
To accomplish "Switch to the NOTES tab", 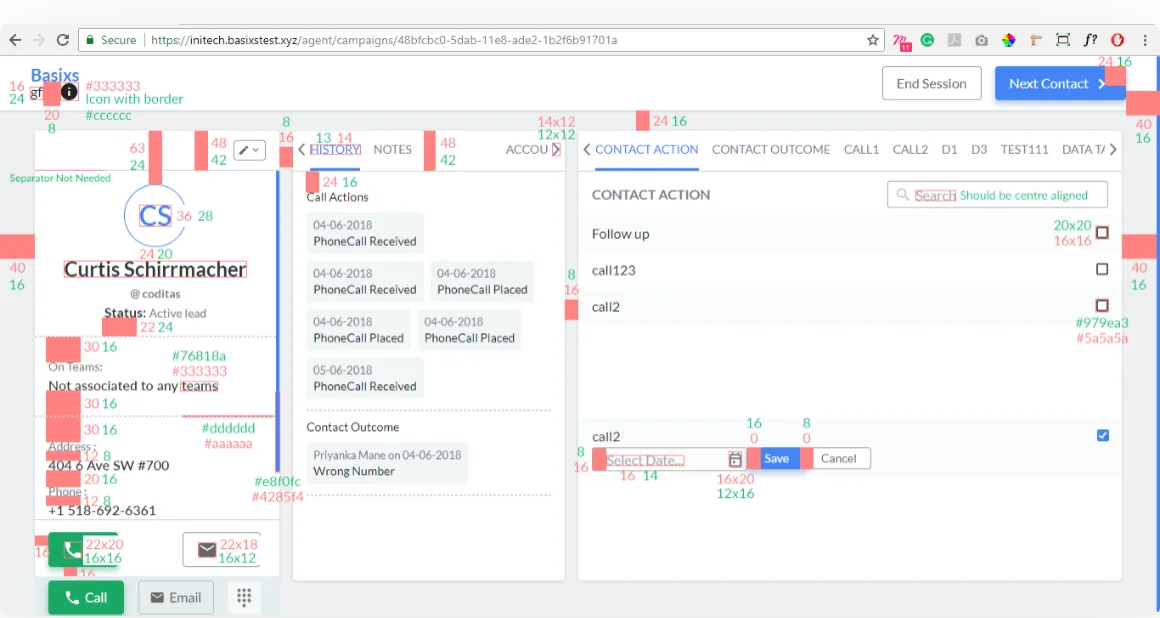I will pyautogui.click(x=392, y=150).
